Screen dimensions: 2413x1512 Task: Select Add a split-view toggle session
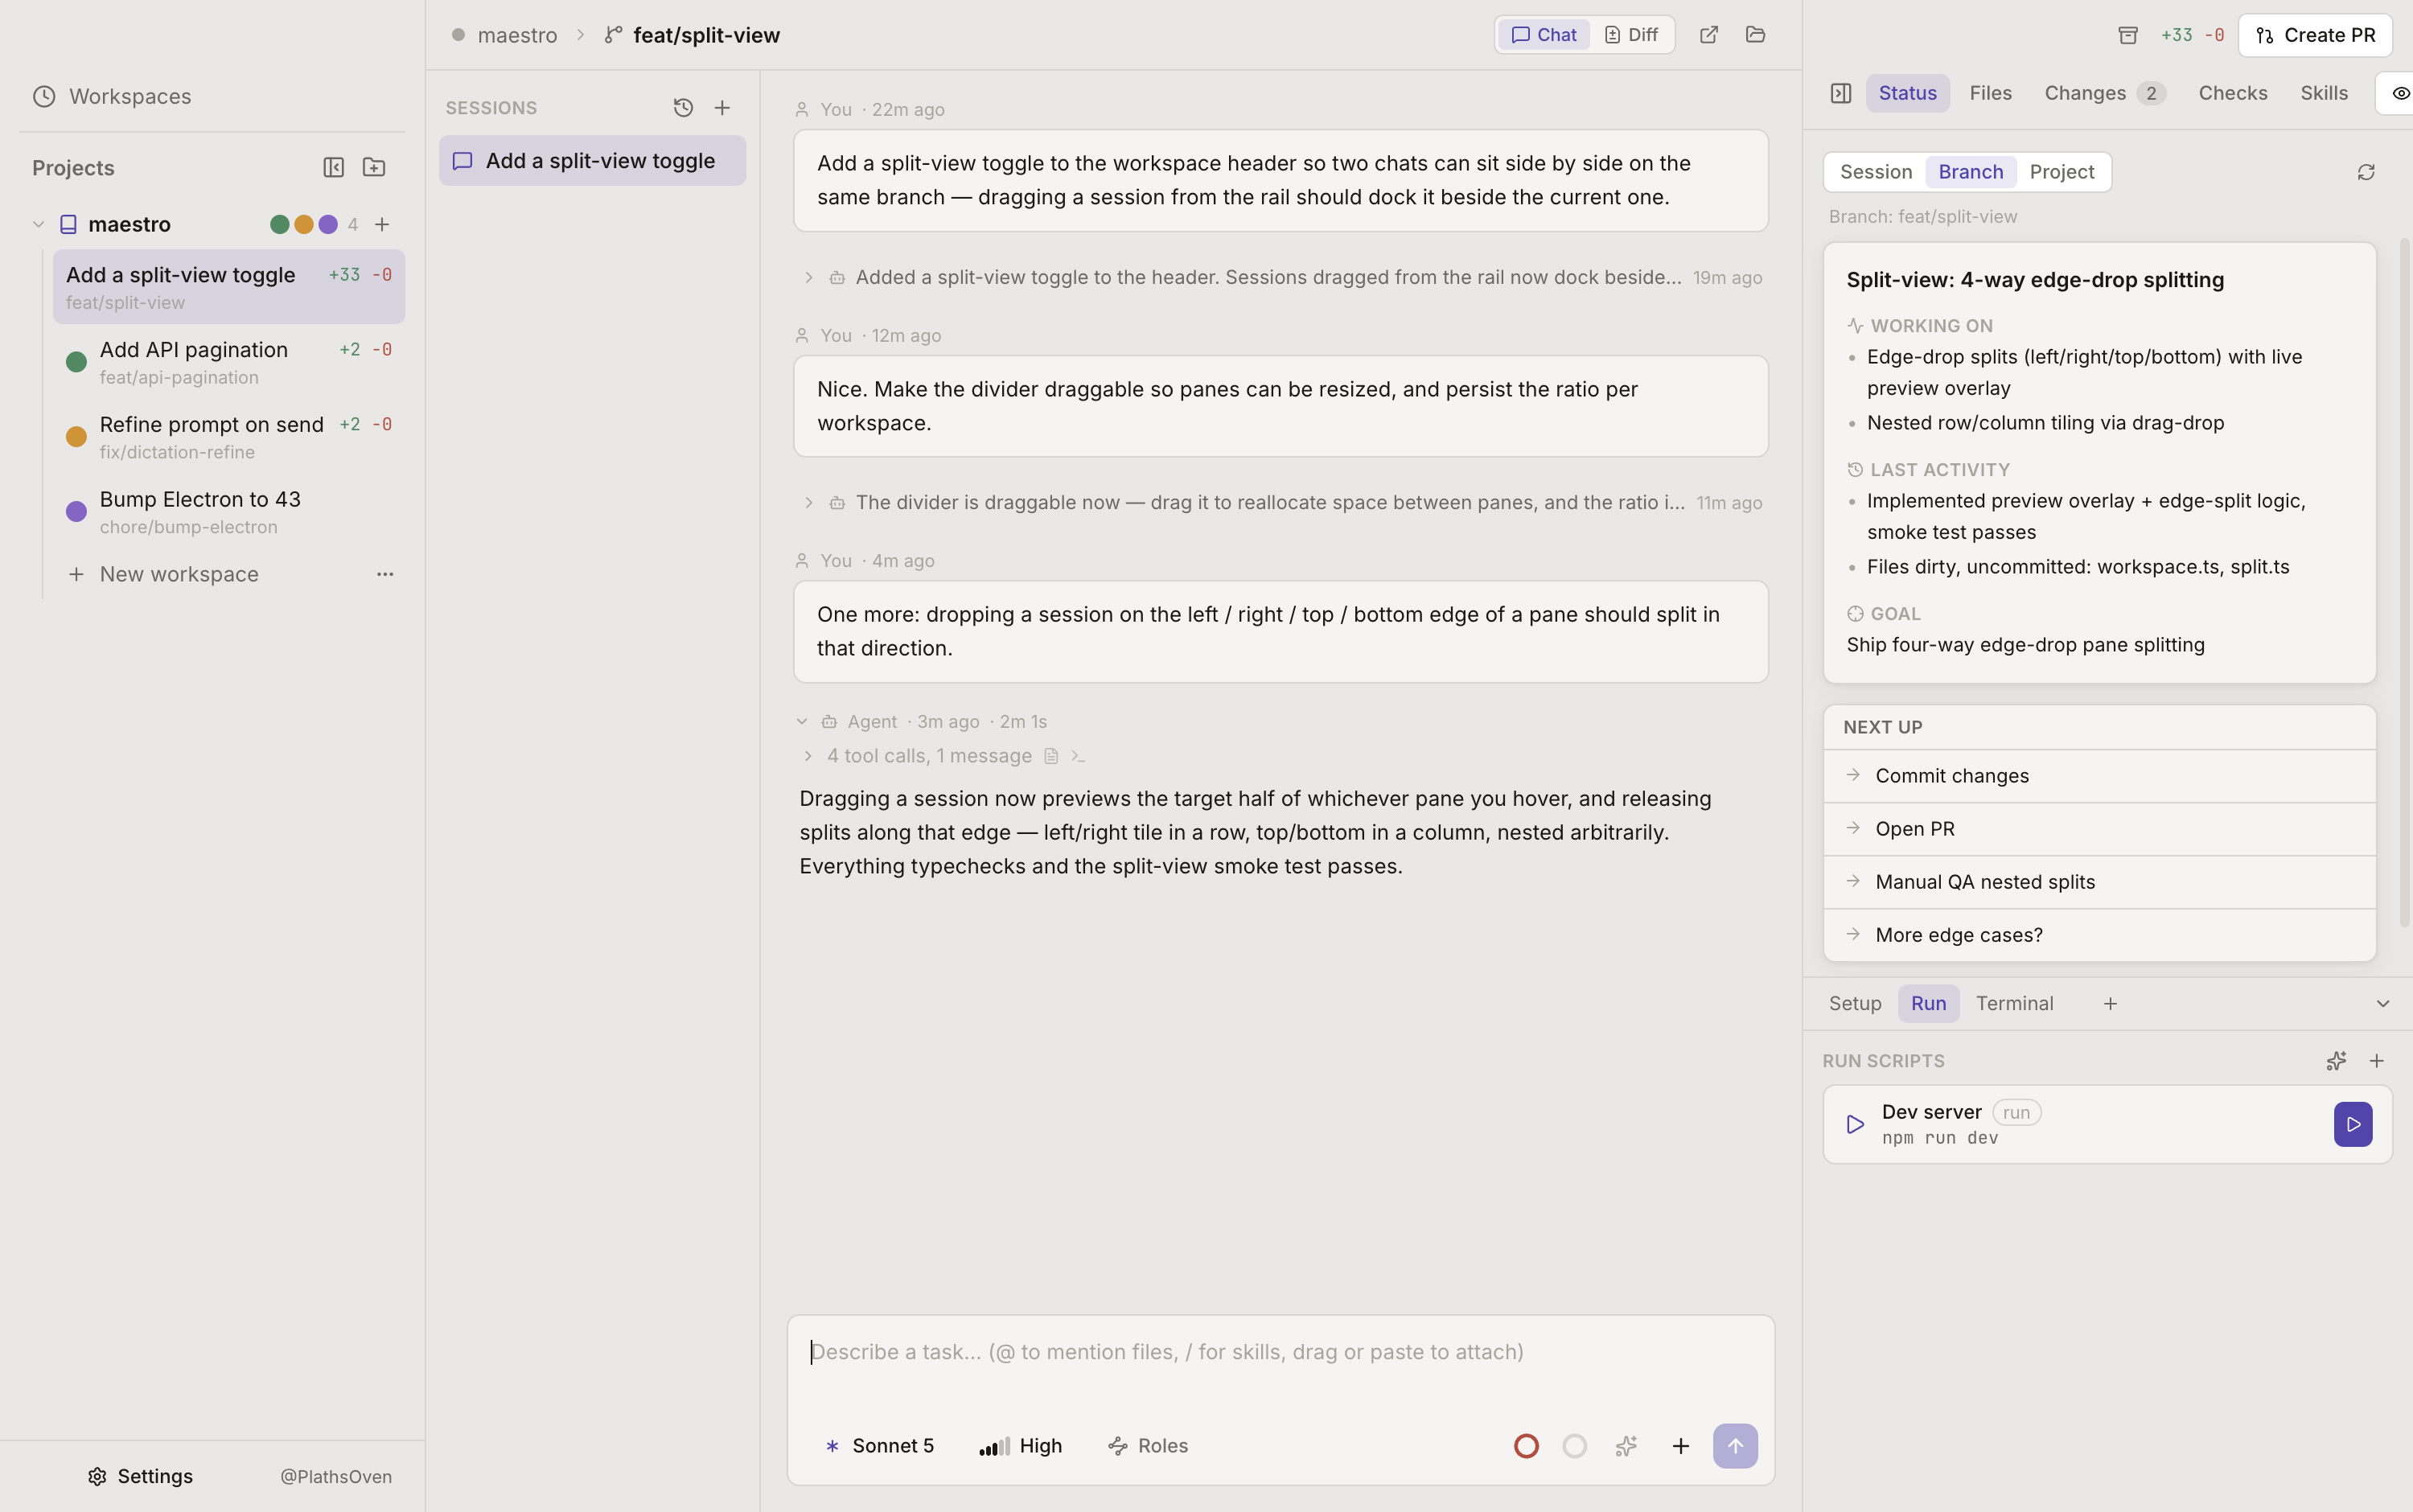pos(592,160)
